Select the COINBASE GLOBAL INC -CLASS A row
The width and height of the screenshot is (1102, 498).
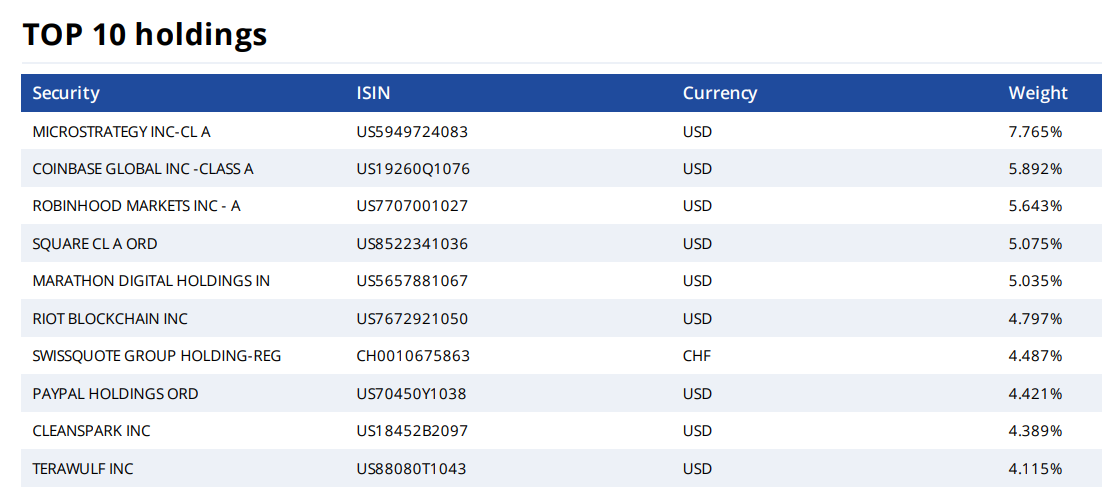click(x=143, y=169)
